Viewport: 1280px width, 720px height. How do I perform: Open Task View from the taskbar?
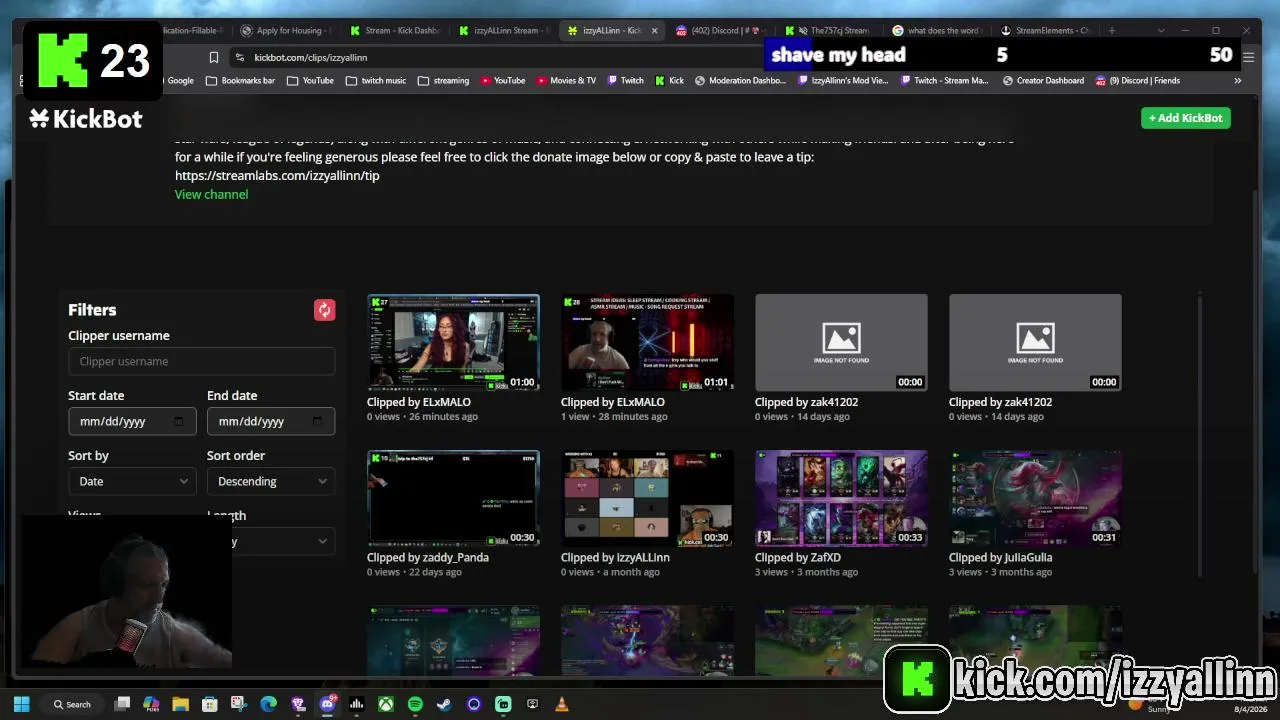point(122,704)
